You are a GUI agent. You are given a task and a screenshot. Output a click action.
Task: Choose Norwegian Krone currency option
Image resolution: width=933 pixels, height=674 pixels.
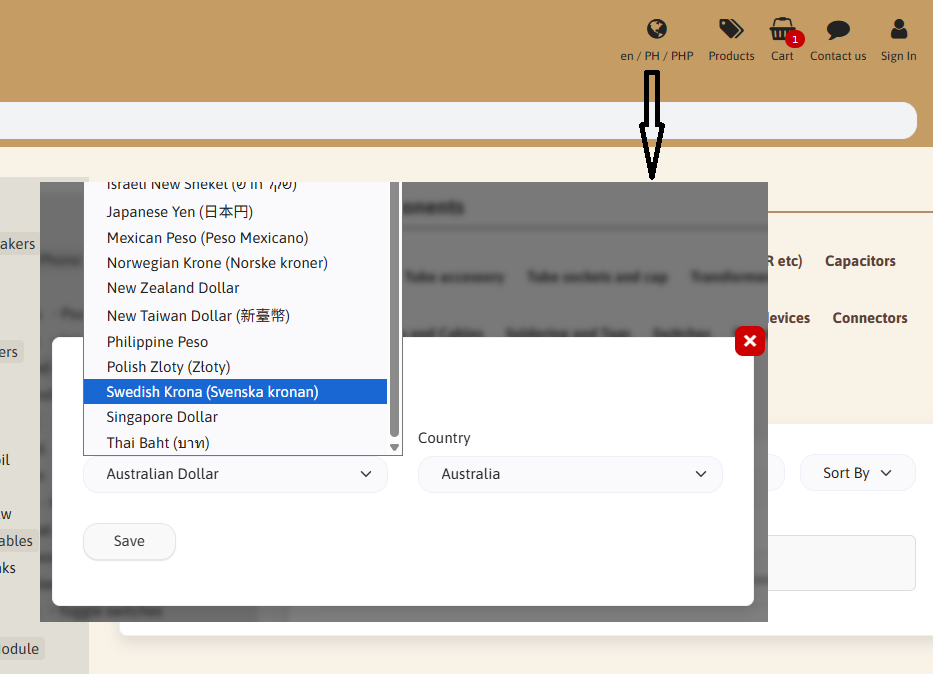(x=217, y=263)
